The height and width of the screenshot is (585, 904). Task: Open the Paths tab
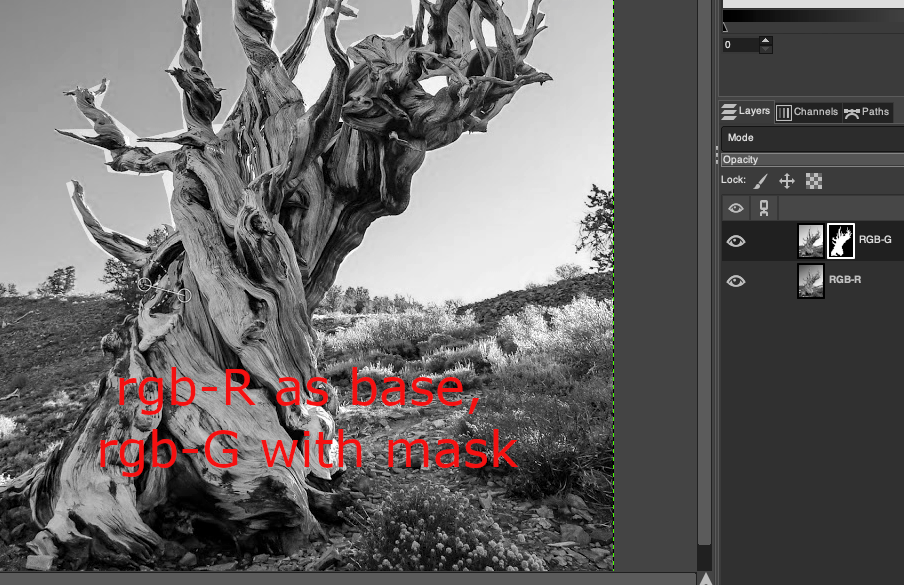coord(867,112)
